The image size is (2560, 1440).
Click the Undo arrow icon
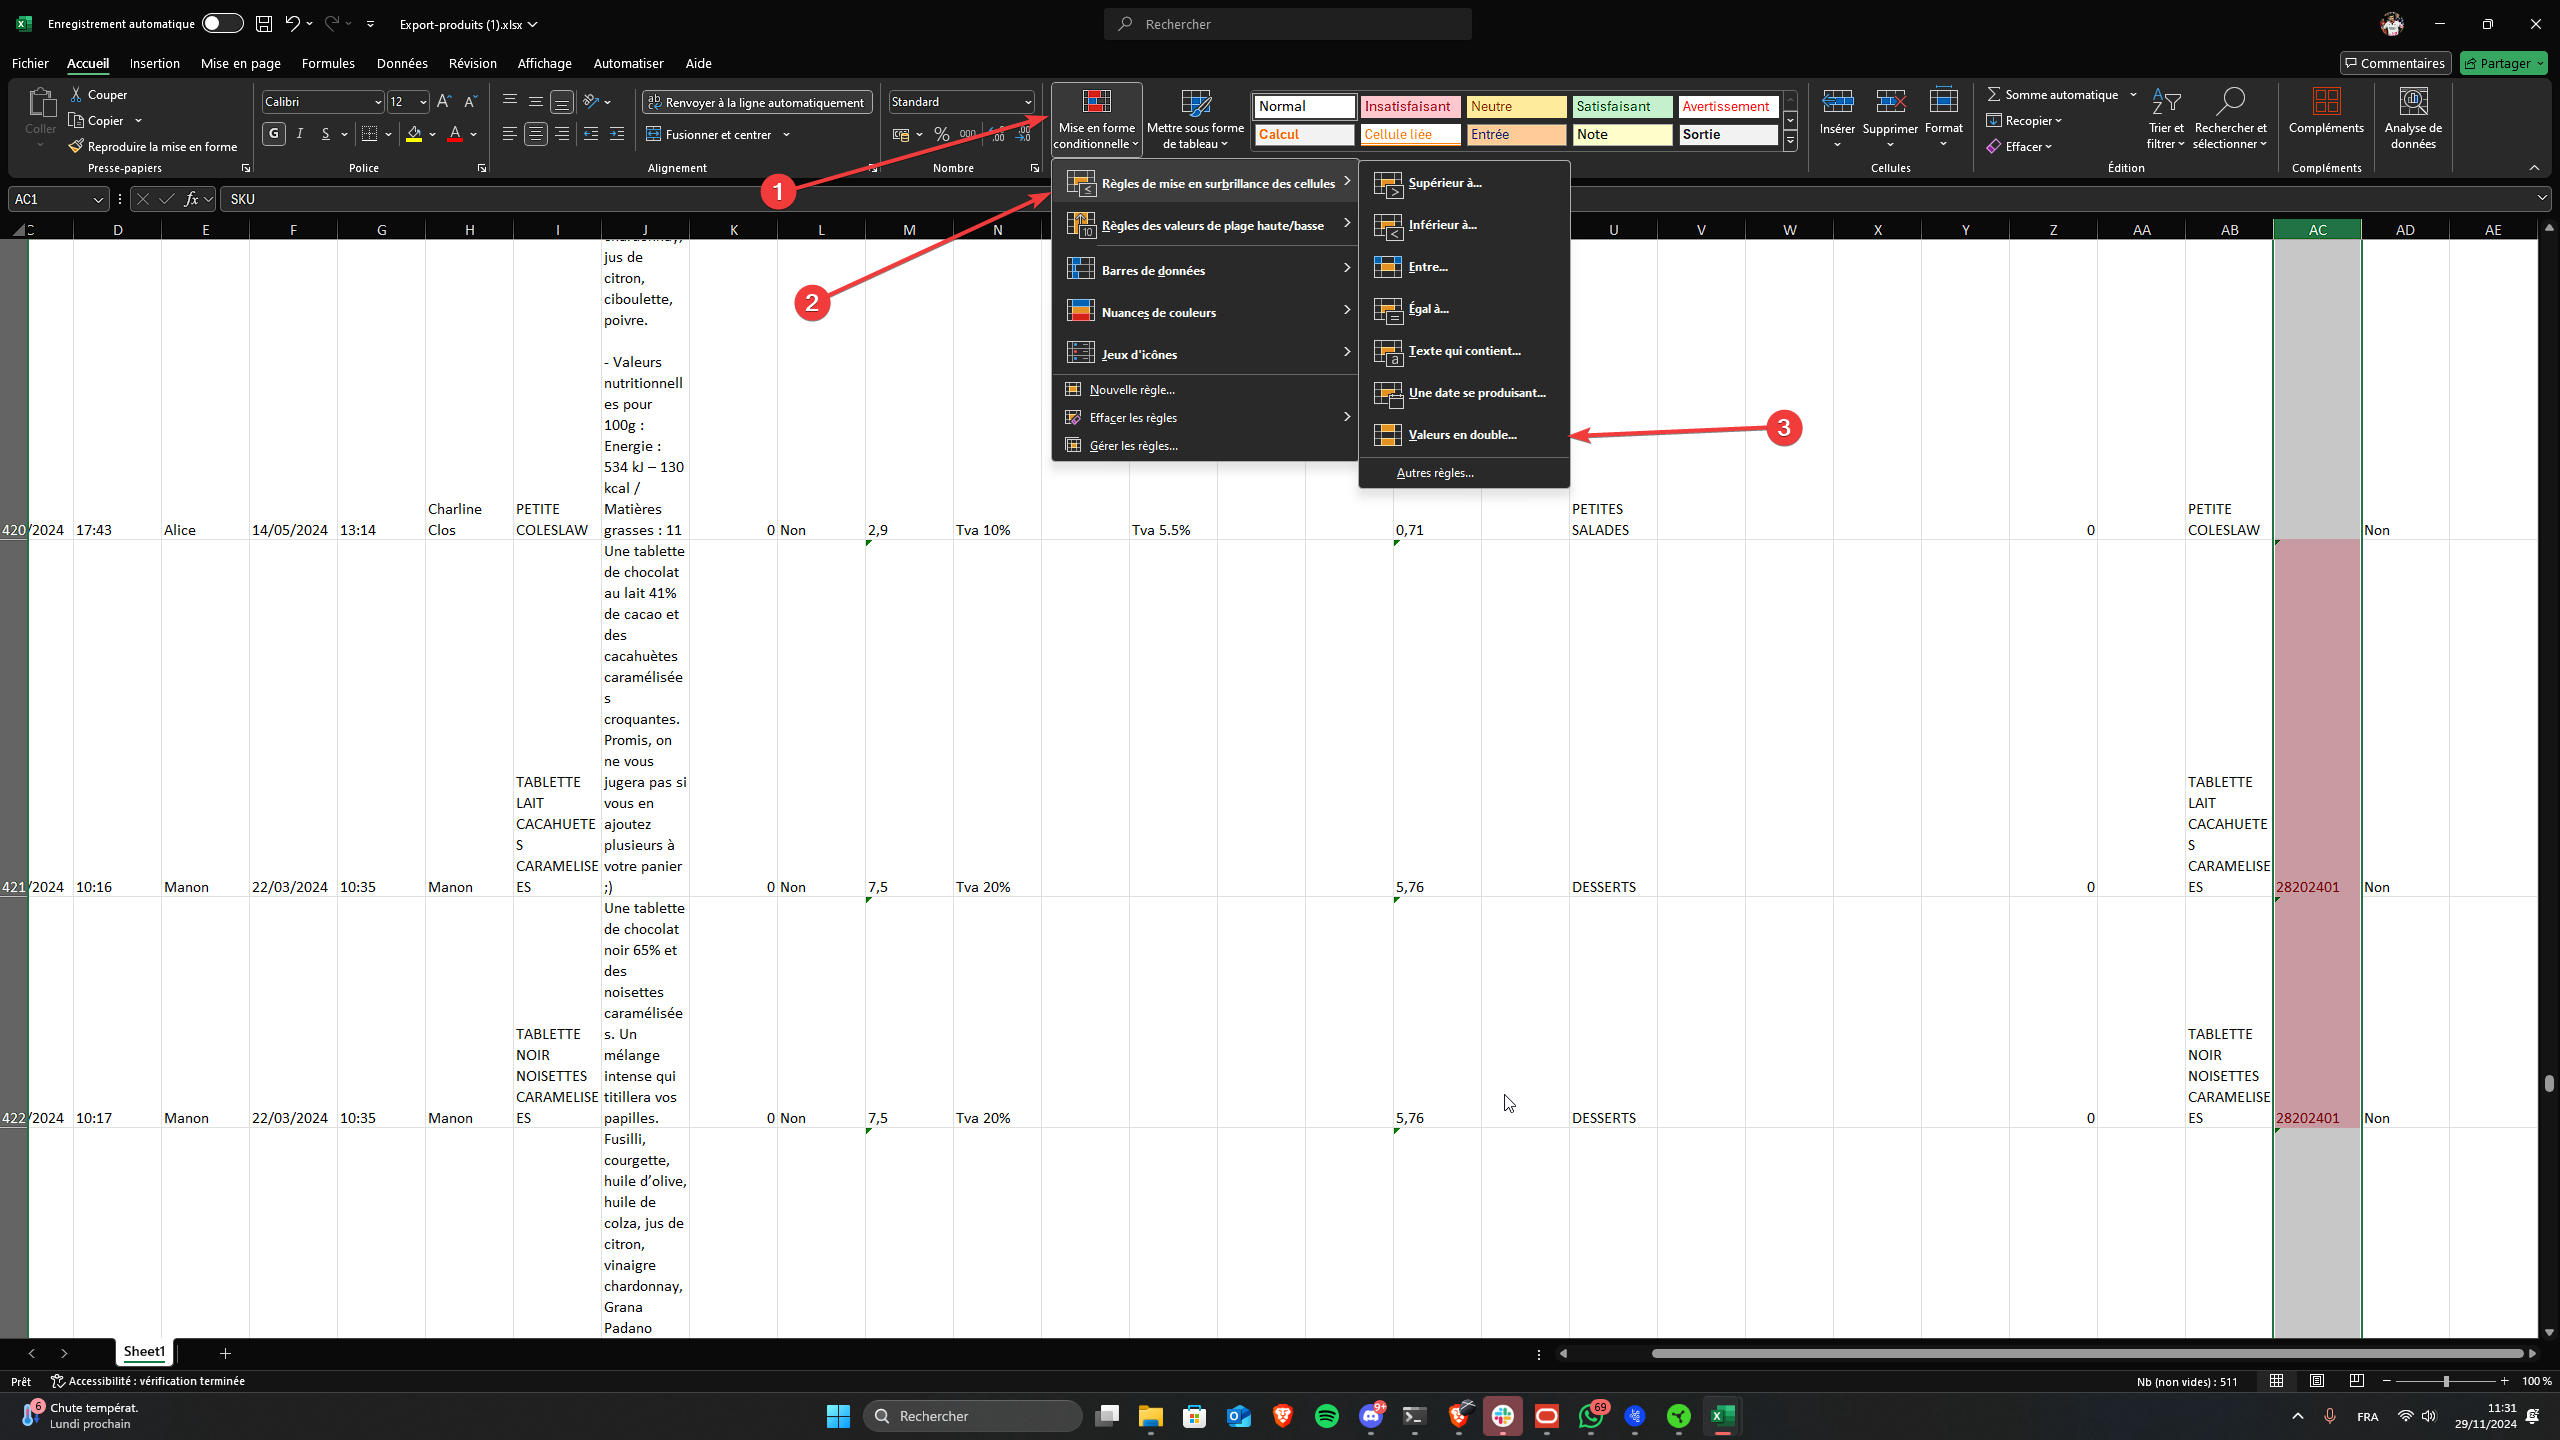tap(292, 23)
